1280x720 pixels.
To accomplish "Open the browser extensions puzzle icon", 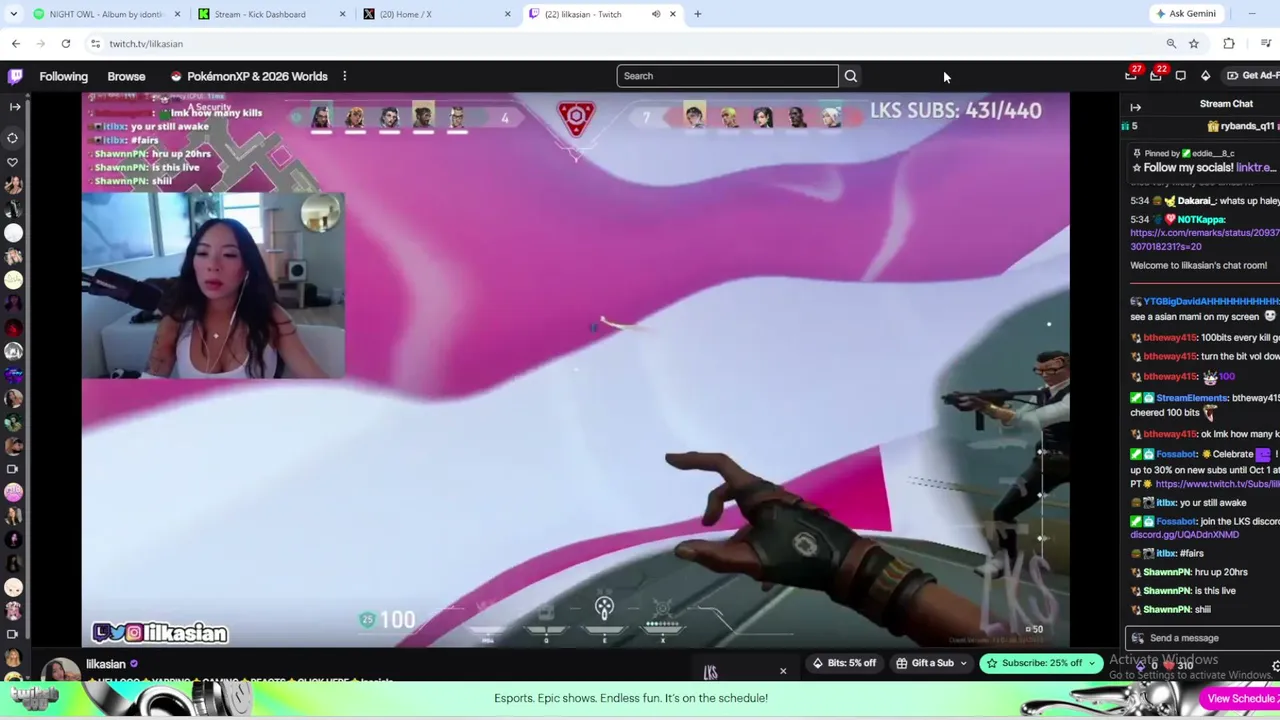I will [x=1229, y=44].
